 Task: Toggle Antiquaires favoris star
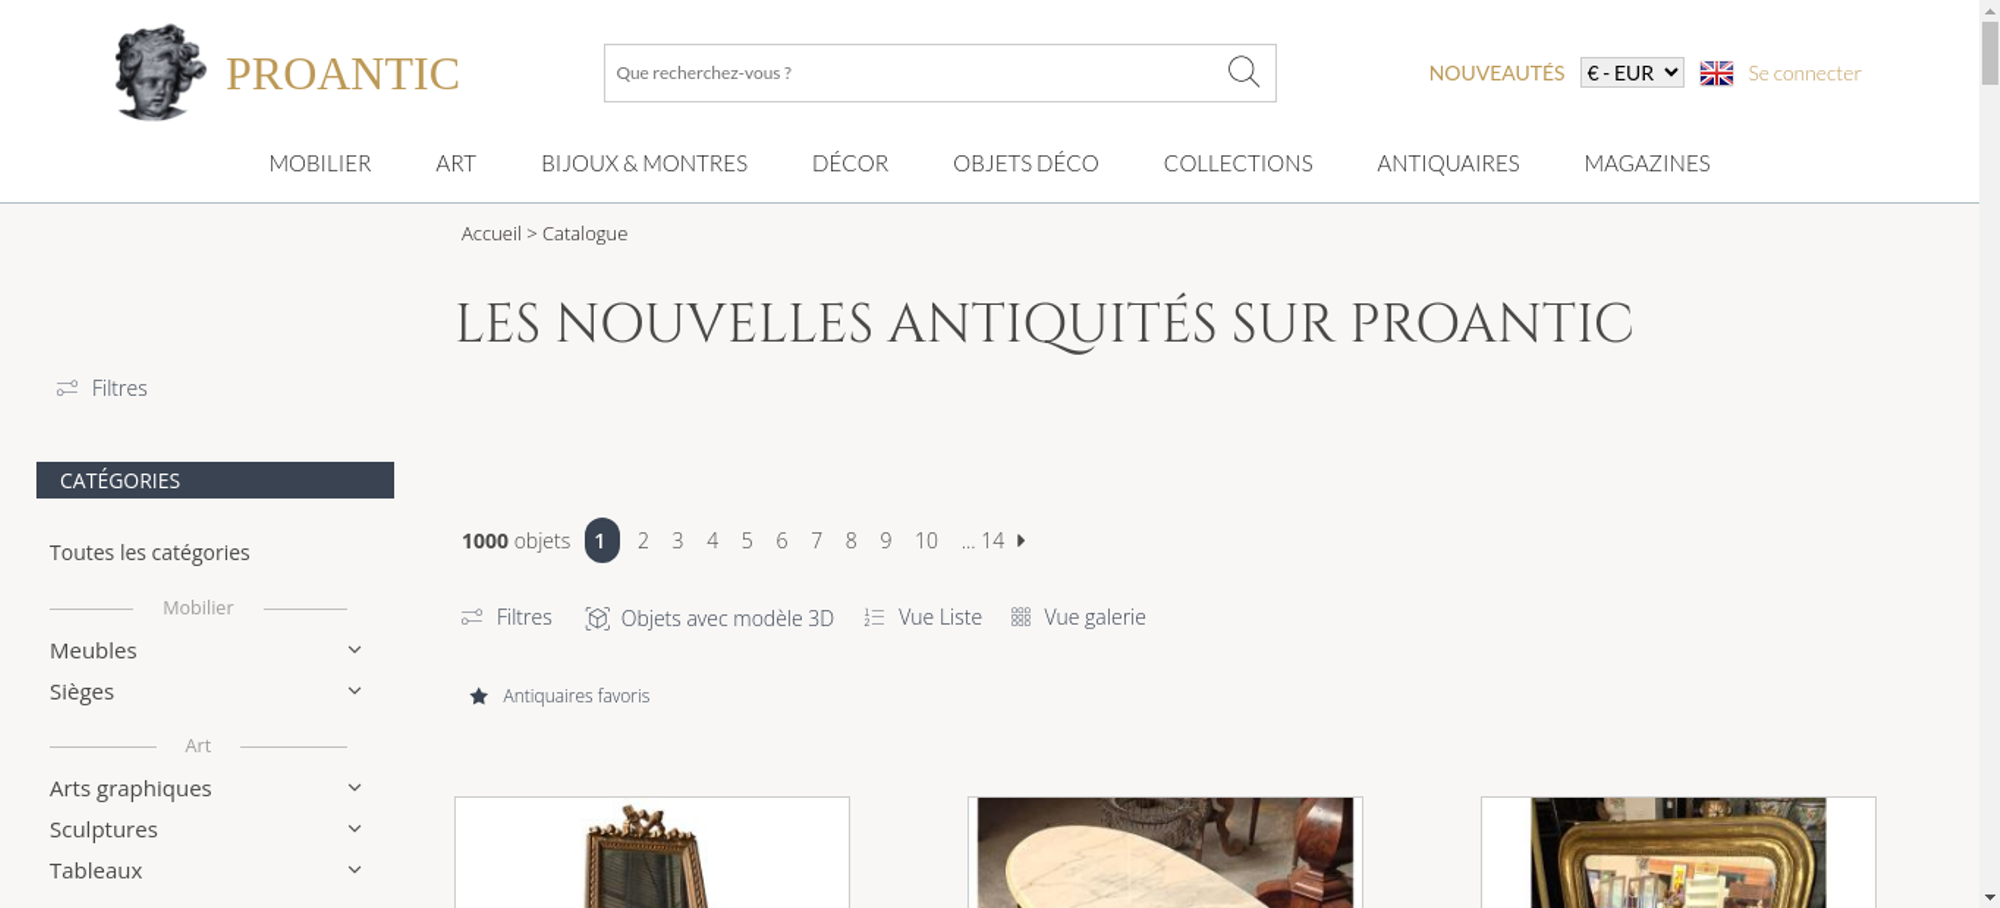tap(479, 696)
